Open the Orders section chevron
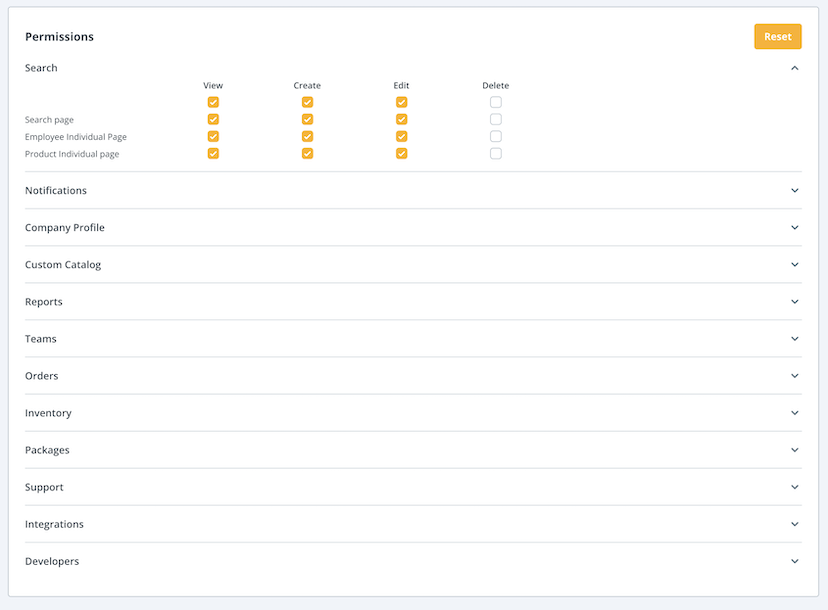828x610 pixels. pyautogui.click(x=795, y=376)
